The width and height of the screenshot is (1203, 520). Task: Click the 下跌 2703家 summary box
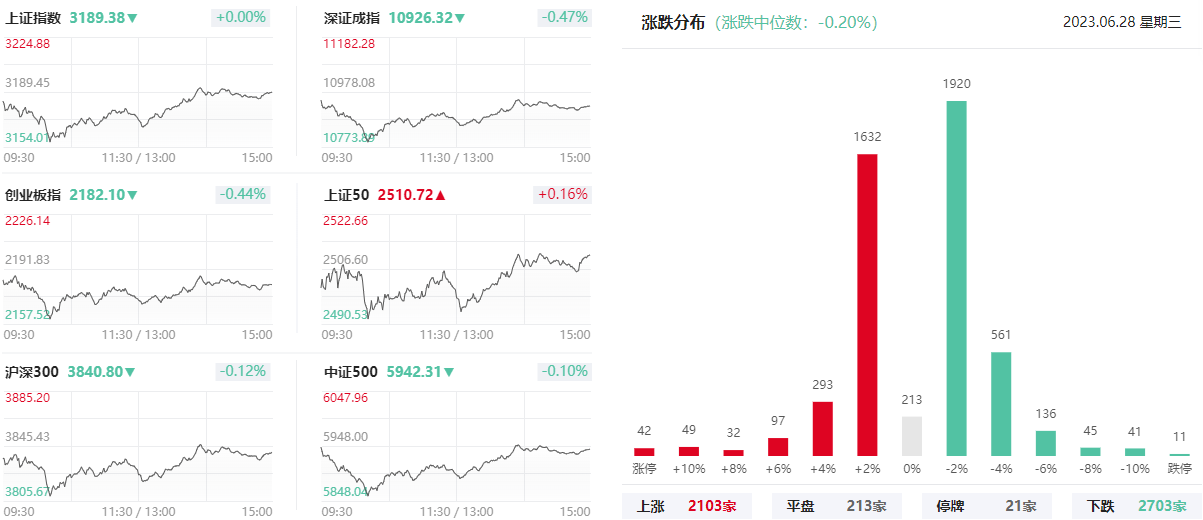[x=1136, y=506]
